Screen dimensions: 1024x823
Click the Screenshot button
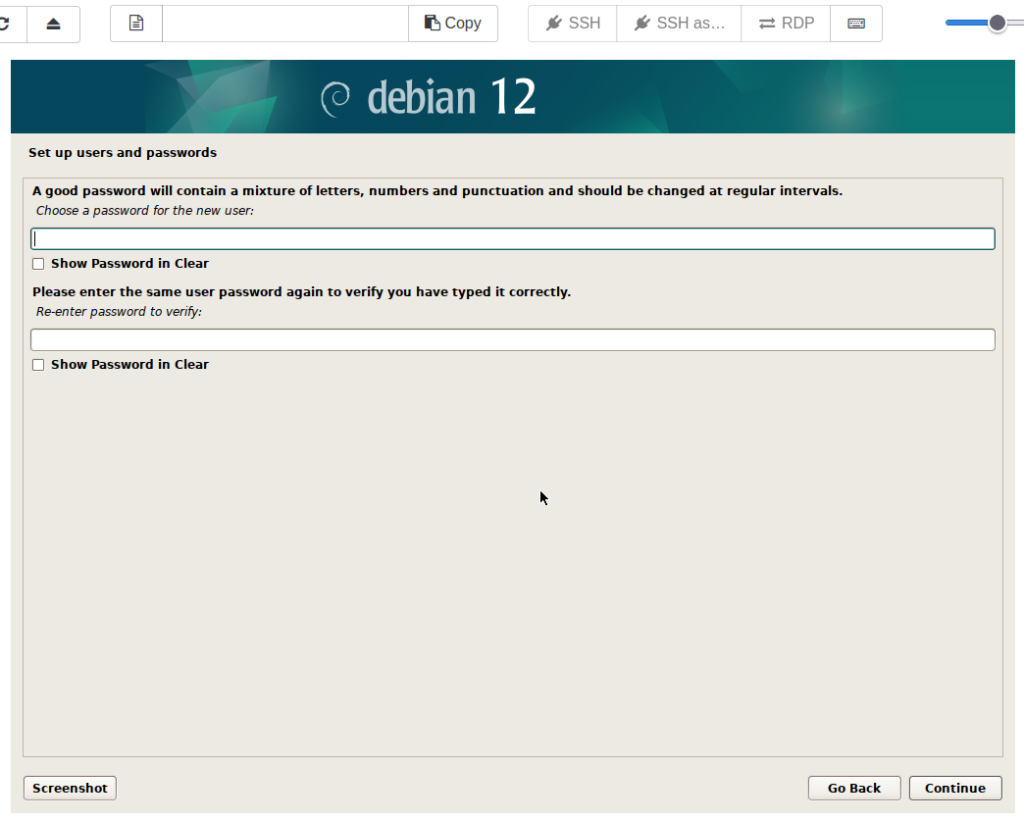[70, 788]
